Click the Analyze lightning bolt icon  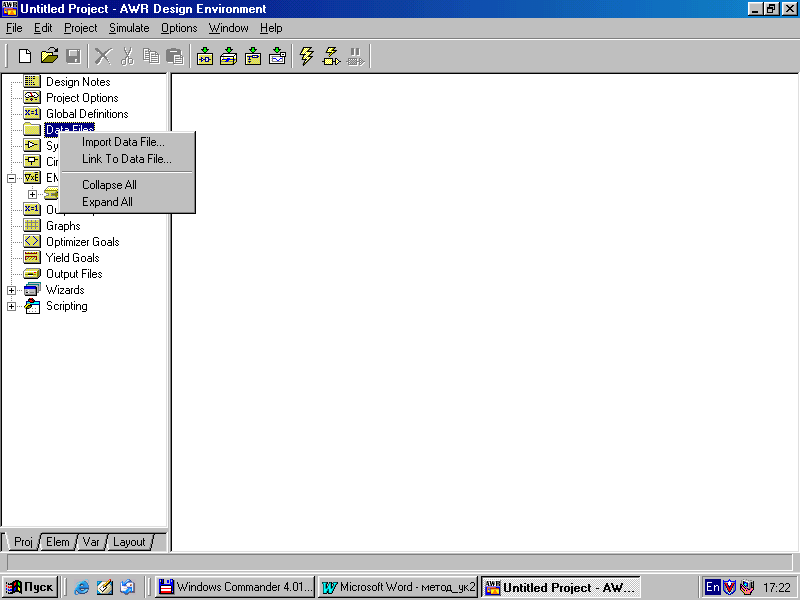(307, 56)
